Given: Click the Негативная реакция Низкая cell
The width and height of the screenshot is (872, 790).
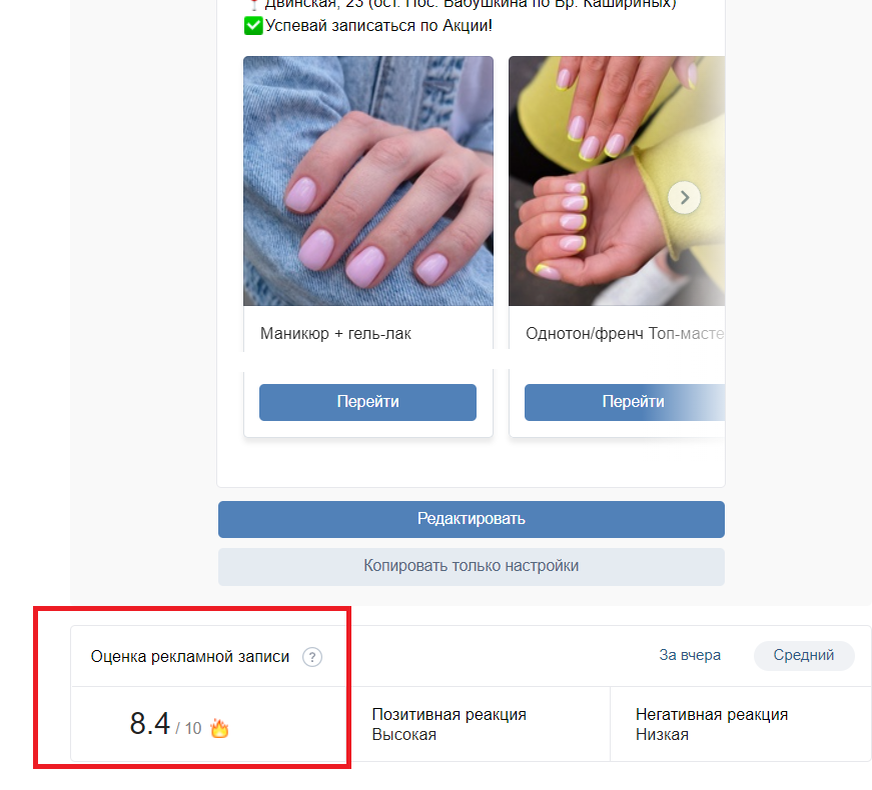Looking at the screenshot, I should tap(741, 724).
